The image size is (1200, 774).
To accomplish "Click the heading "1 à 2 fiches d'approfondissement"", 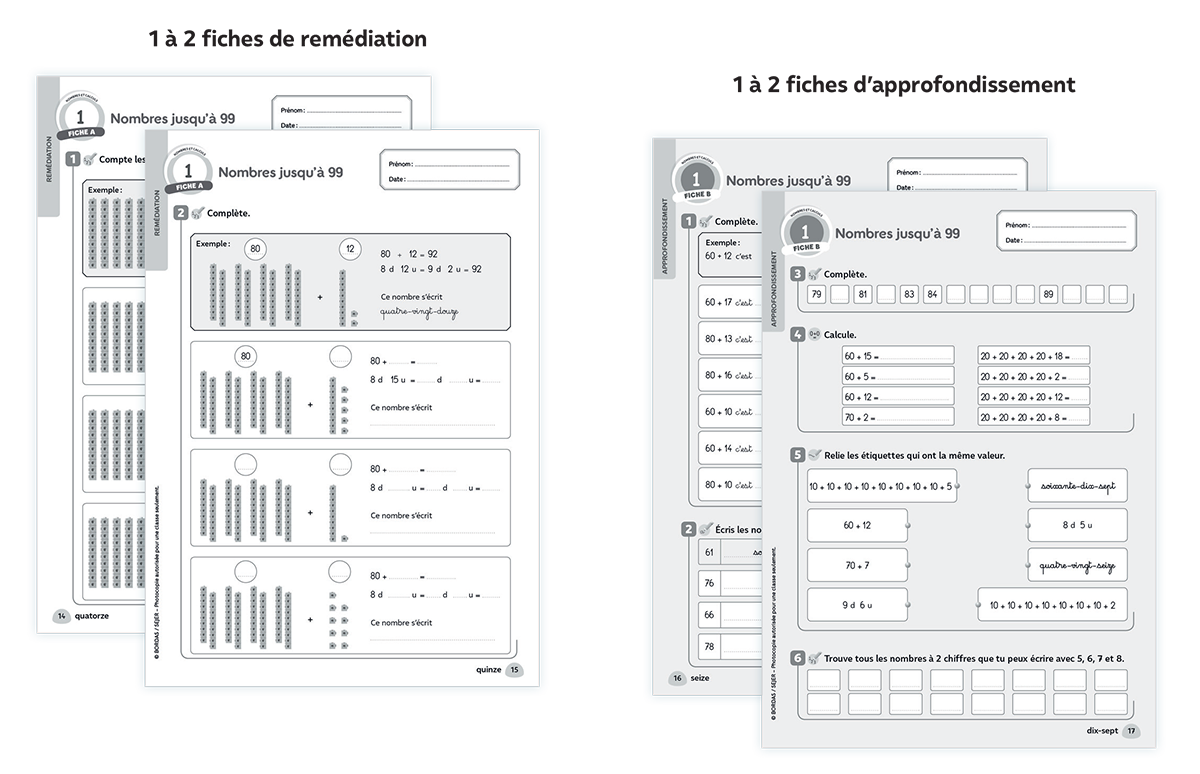I will coord(904,85).
